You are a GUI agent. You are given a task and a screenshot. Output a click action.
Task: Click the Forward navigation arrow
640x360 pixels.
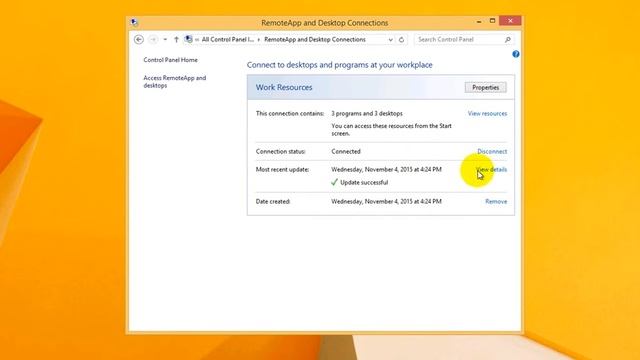[x=153, y=40]
